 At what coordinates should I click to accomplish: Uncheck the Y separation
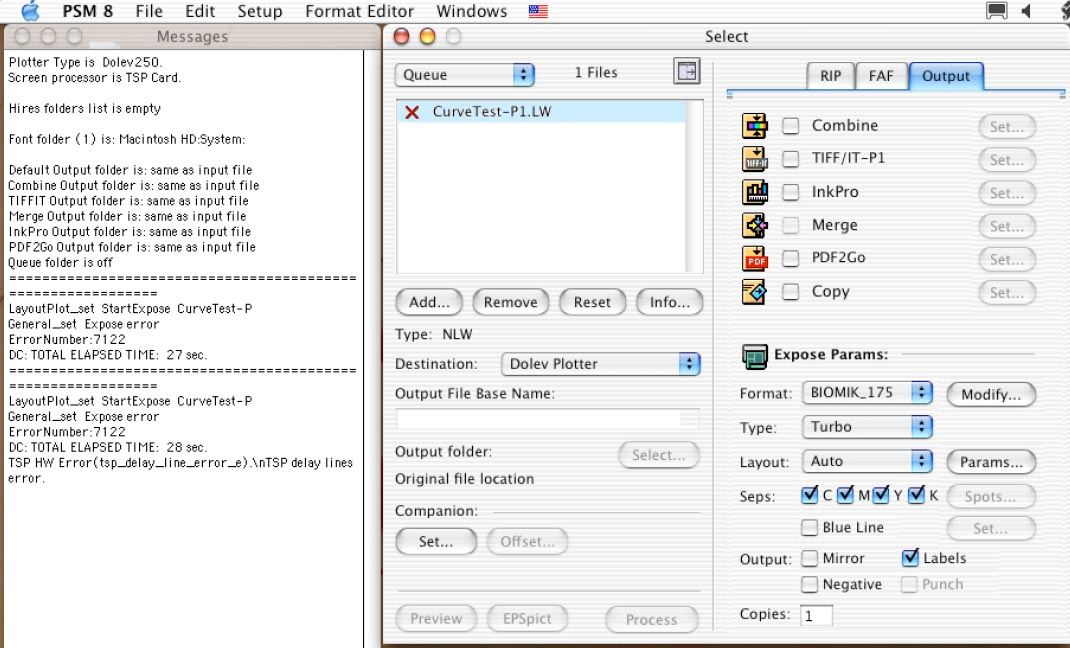pyautogui.click(x=880, y=495)
